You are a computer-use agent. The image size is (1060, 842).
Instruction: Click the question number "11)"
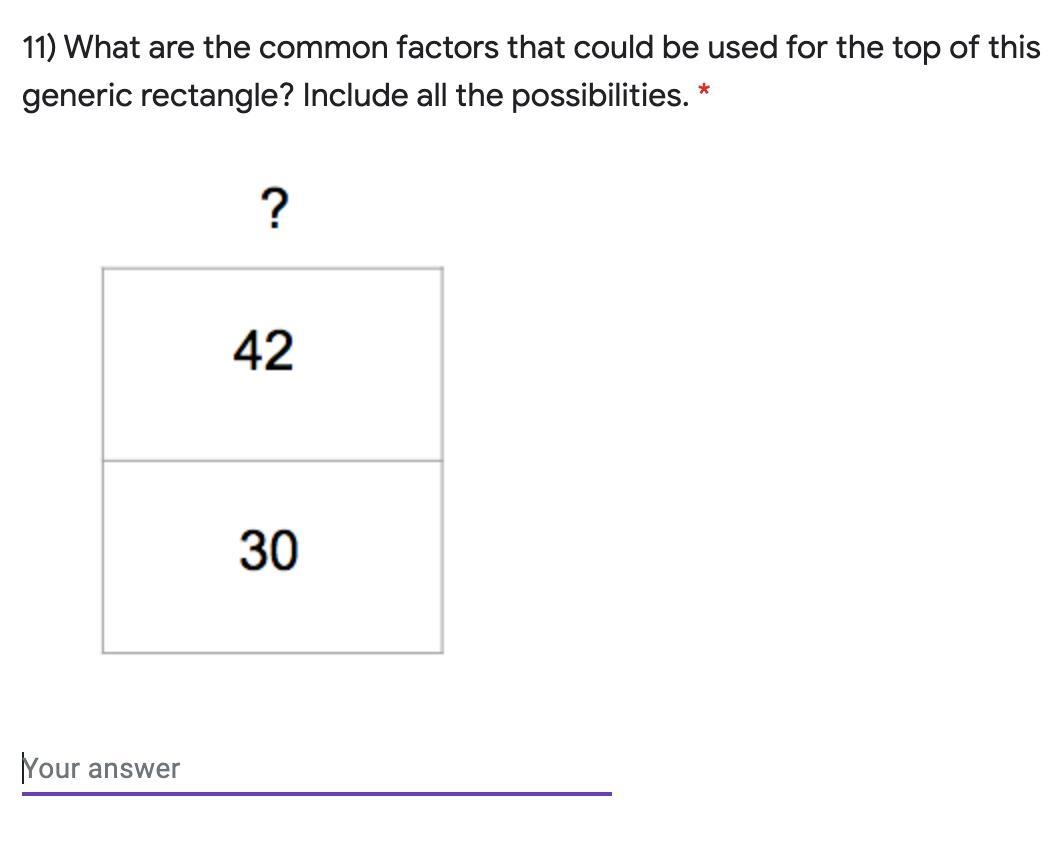point(40,48)
